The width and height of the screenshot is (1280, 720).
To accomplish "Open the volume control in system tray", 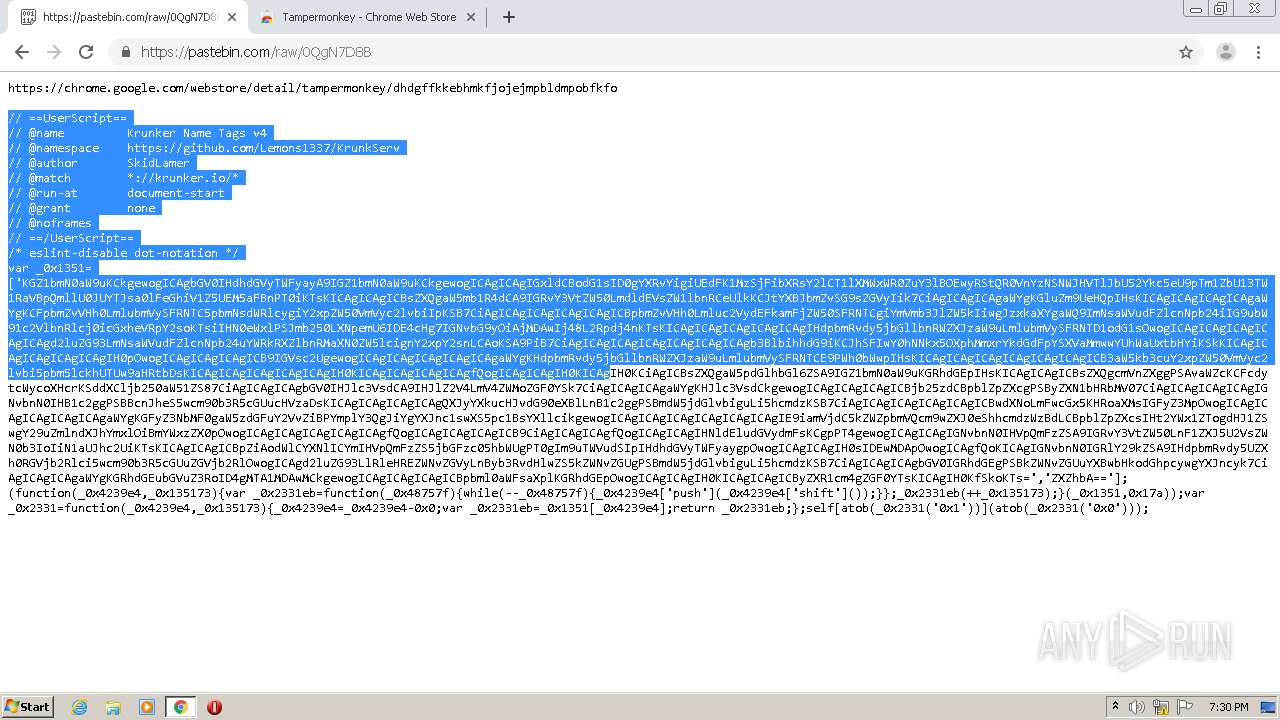I will (x=1137, y=707).
